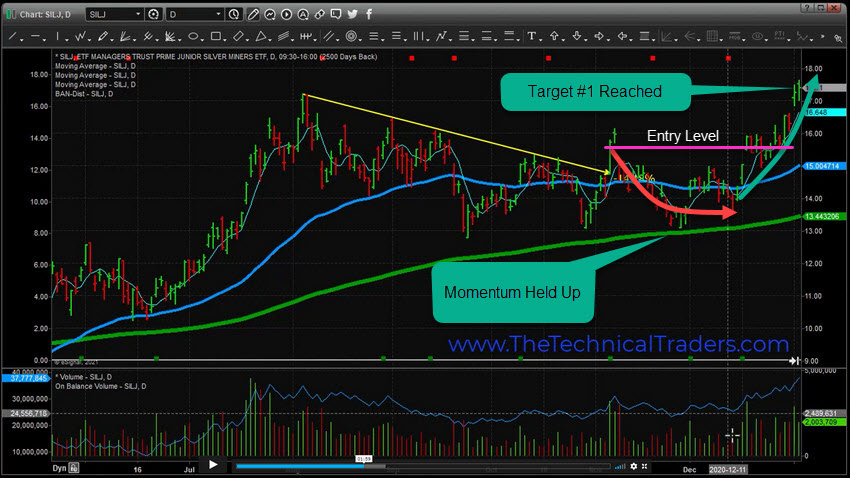Expand the Gann fan tool dropdown arrow

(x=180, y=39)
